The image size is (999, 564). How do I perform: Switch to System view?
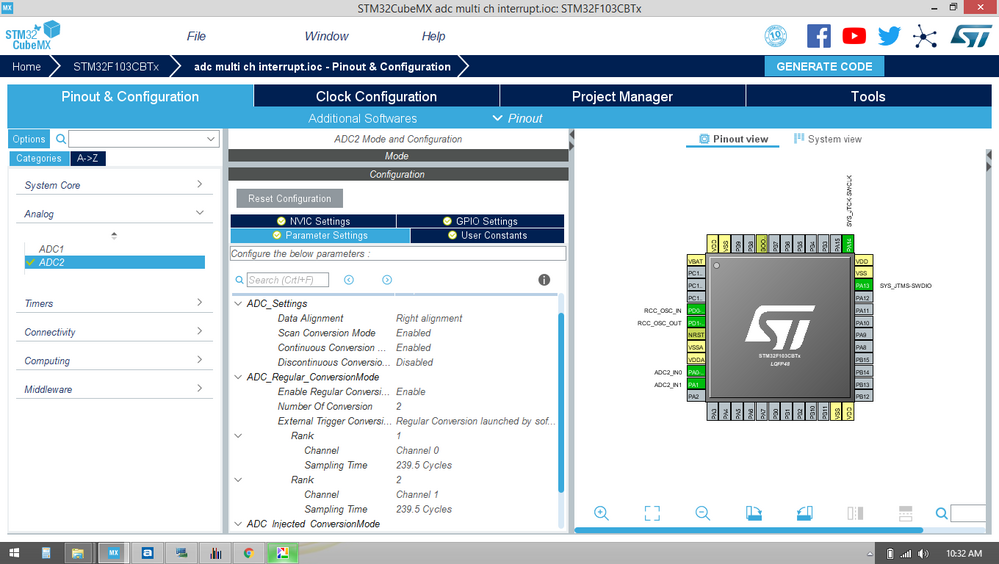pyautogui.click(x=828, y=139)
